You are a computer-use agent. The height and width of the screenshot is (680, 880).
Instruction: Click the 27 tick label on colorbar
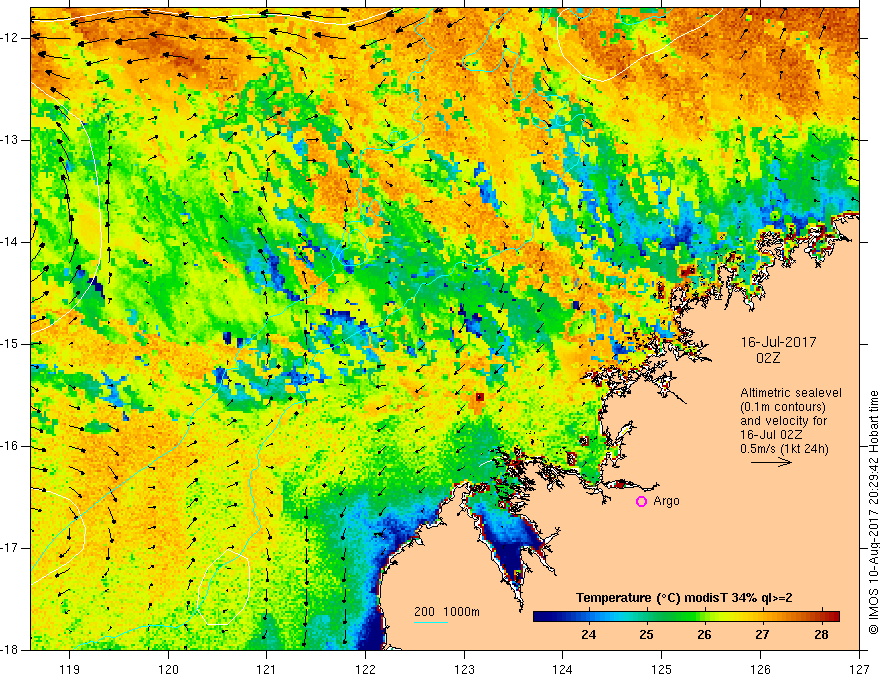762,635
